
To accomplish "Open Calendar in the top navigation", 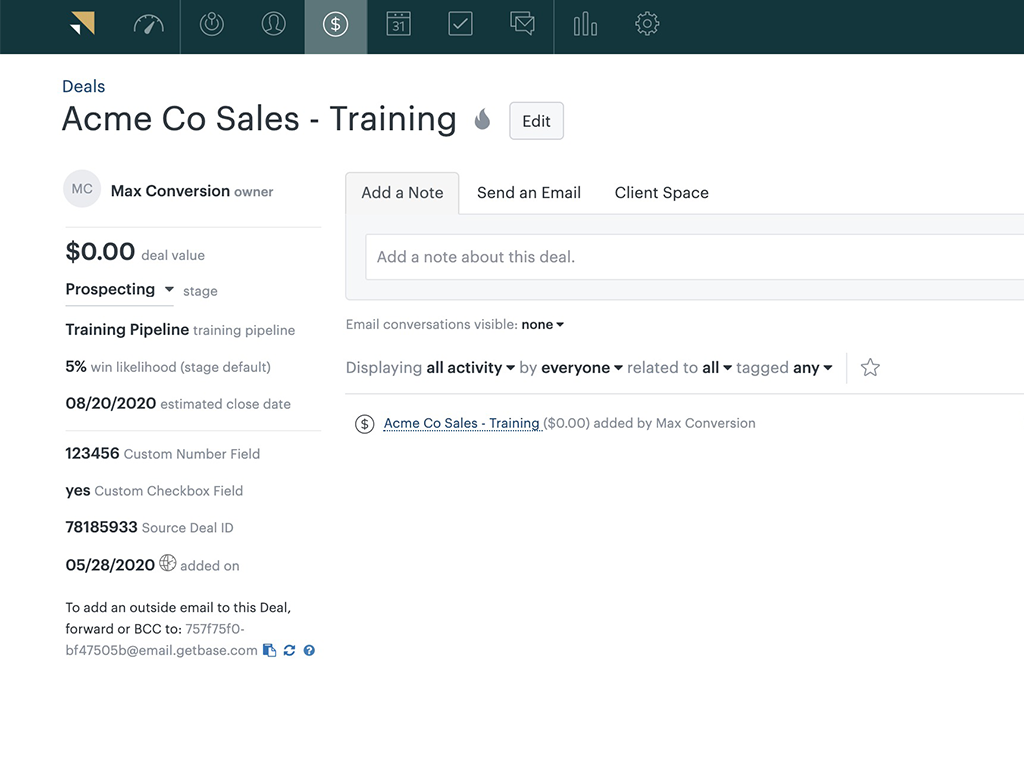I will click(398, 25).
